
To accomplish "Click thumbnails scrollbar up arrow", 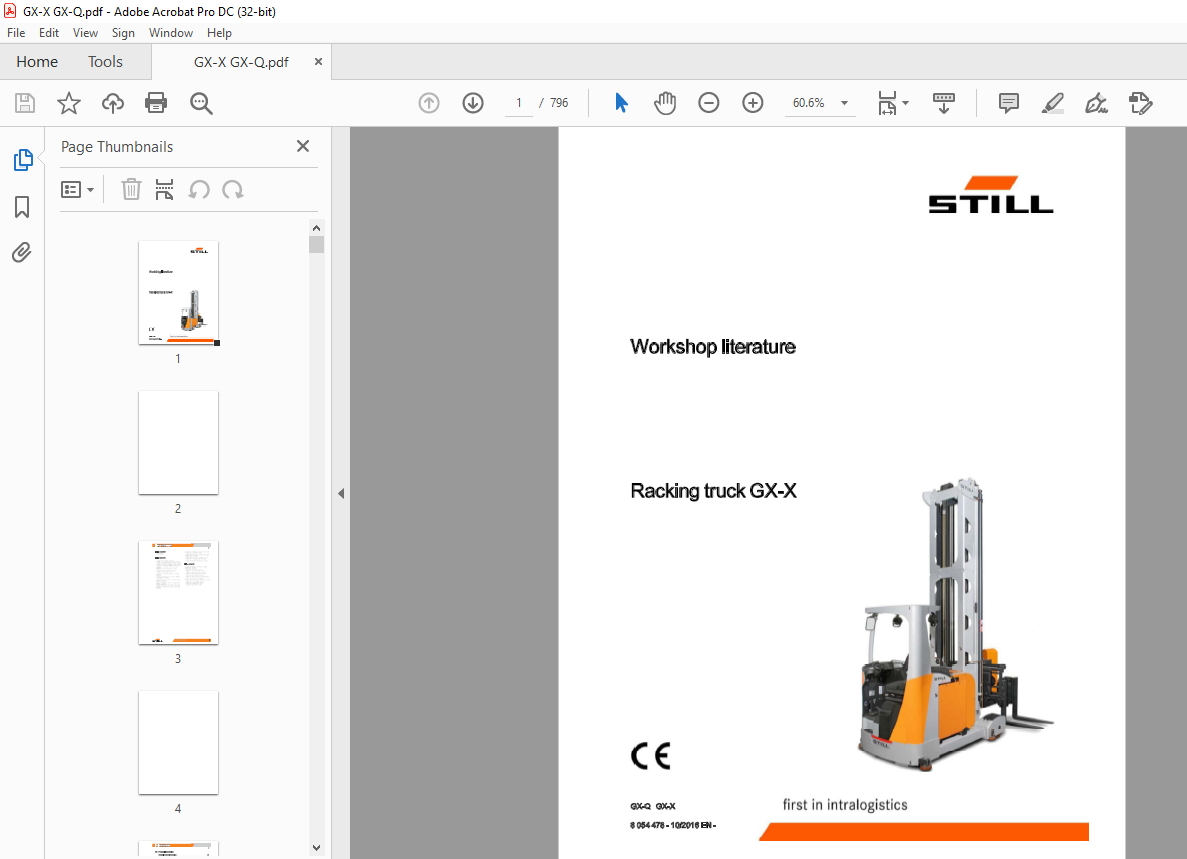I will tap(316, 228).
